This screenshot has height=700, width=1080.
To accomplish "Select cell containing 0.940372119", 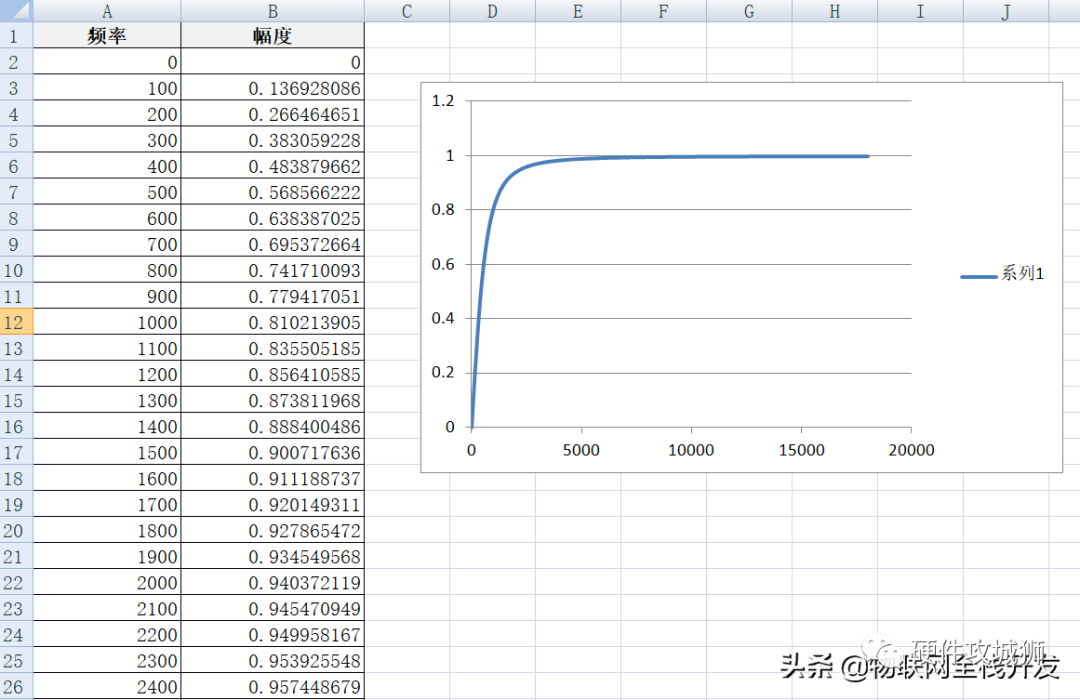I will pyautogui.click(x=273, y=583).
